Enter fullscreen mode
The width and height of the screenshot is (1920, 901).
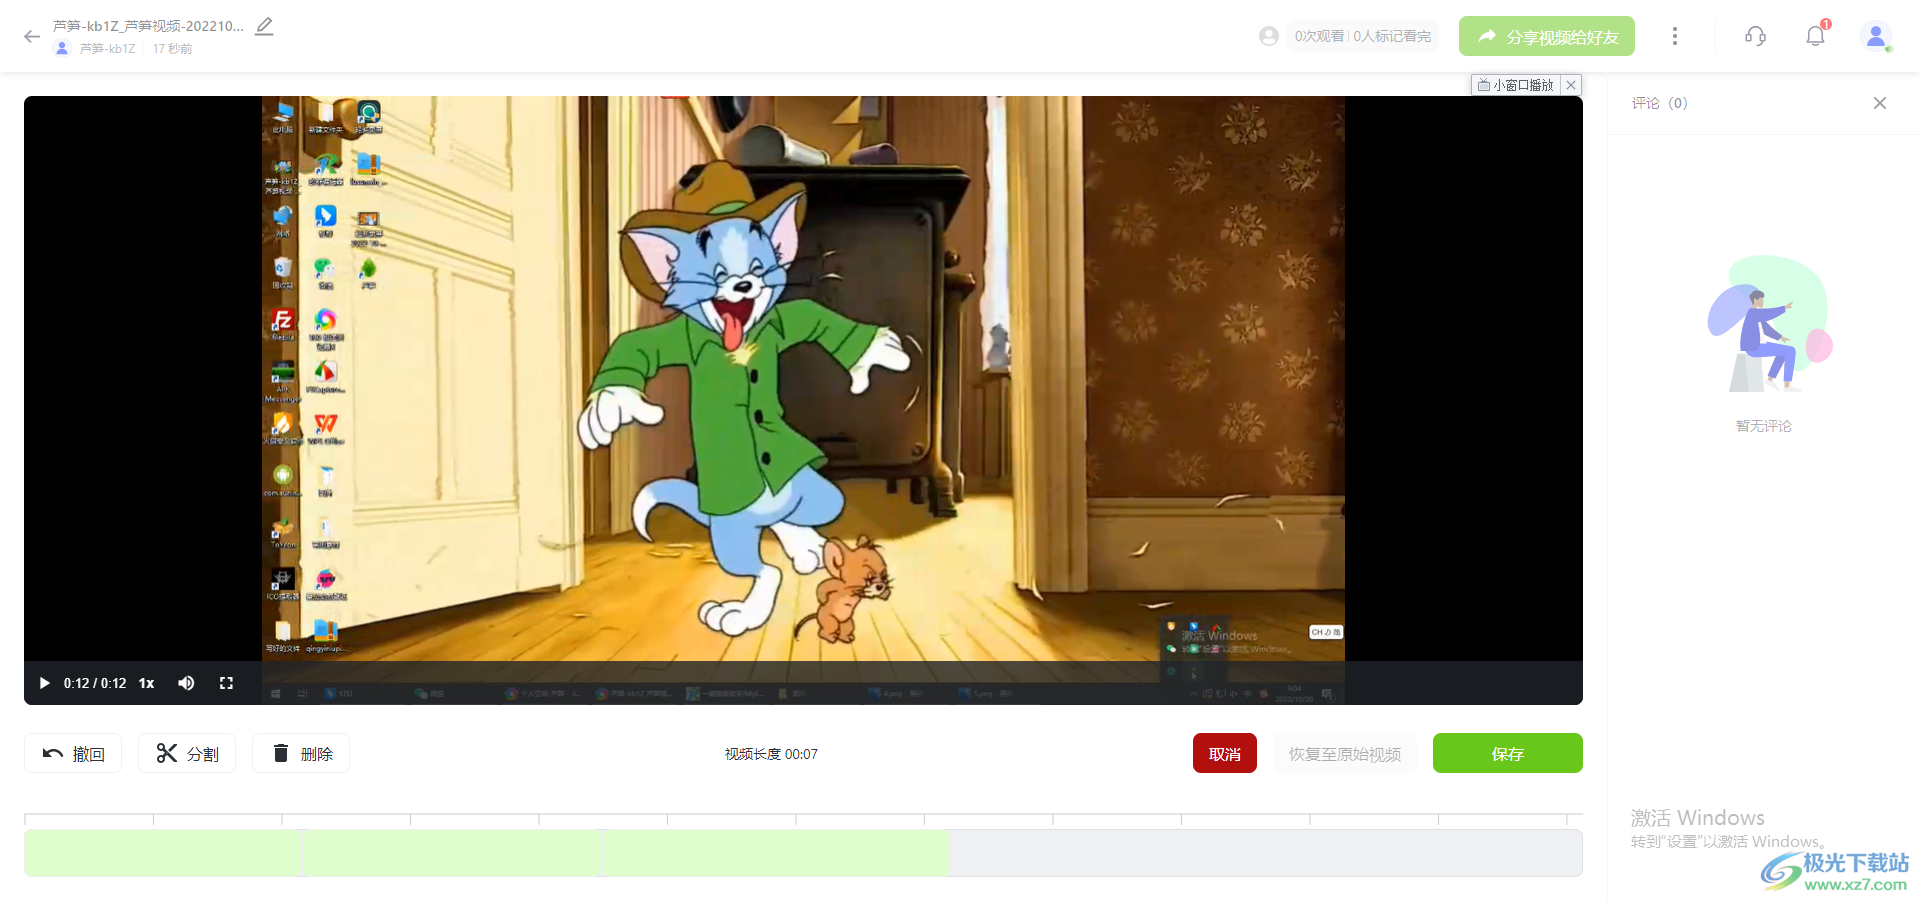pos(226,683)
